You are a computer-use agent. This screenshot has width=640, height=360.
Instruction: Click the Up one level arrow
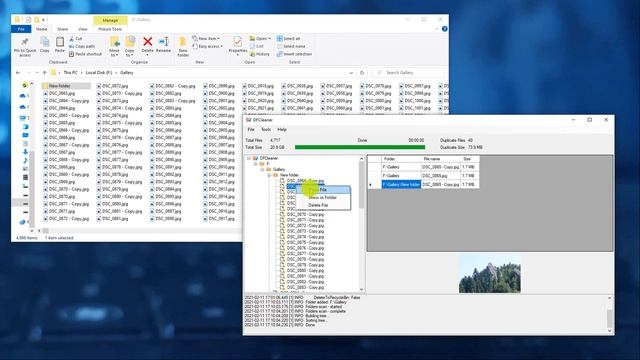44,73
